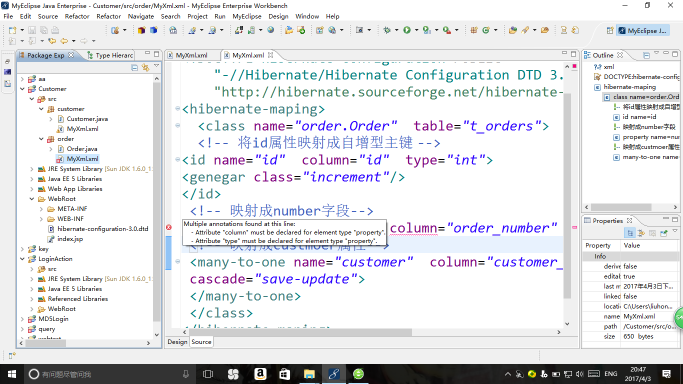Image resolution: width=683 pixels, height=384 pixels.
Task: Open Amazon app from taskbar
Action: [260, 374]
